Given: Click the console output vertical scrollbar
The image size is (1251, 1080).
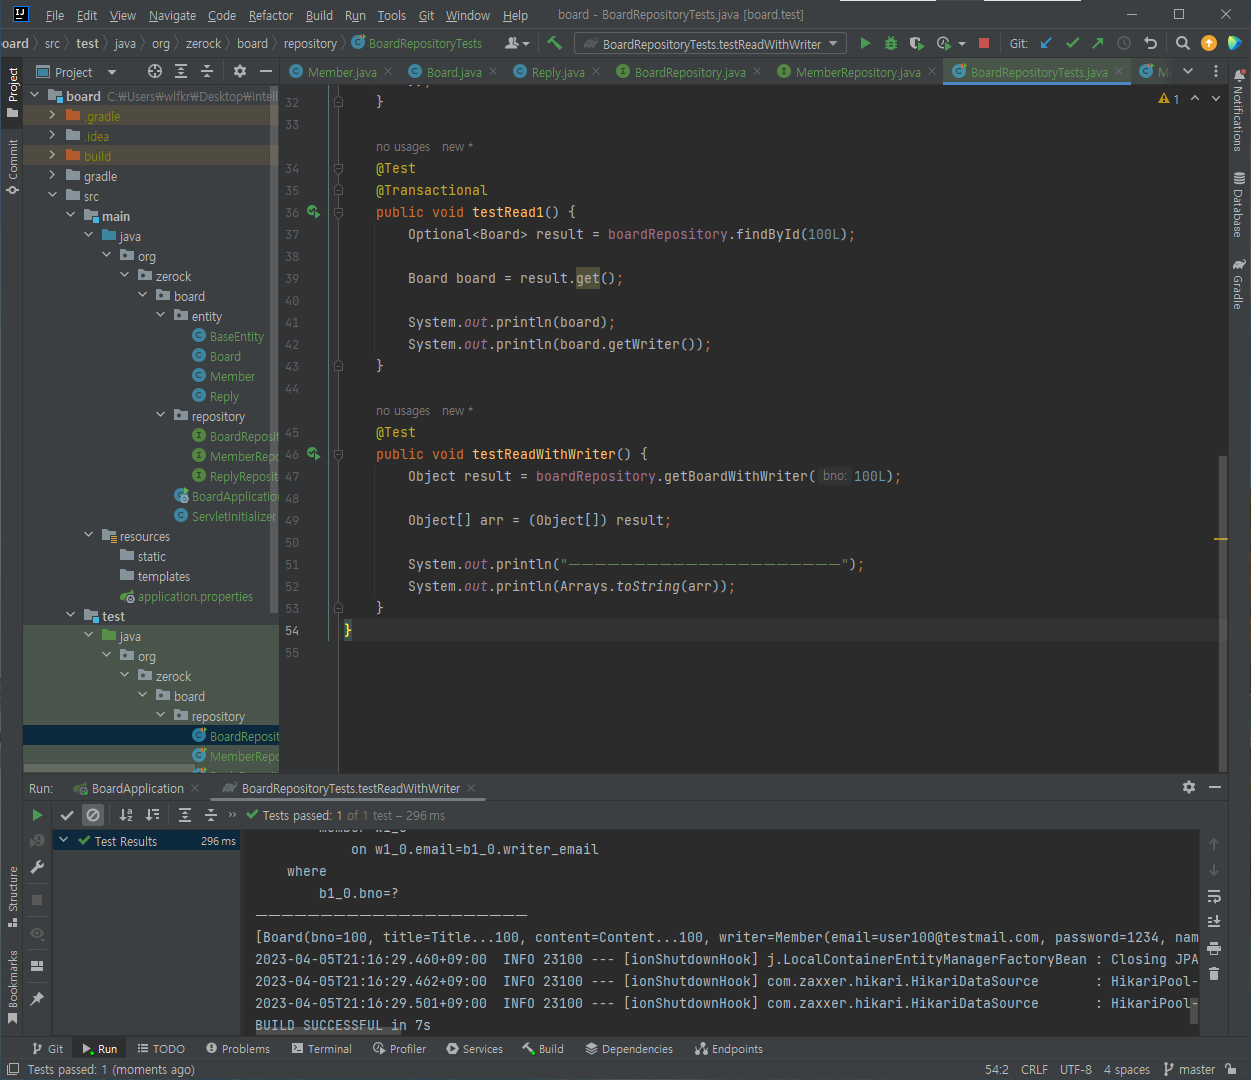Looking at the screenshot, I should click(x=1193, y=1010).
